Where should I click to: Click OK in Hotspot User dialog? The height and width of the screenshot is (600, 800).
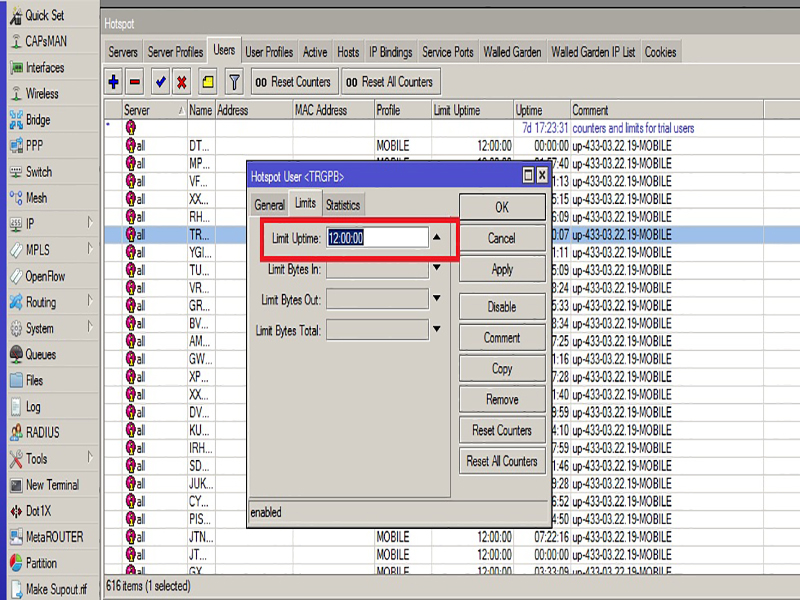click(502, 207)
